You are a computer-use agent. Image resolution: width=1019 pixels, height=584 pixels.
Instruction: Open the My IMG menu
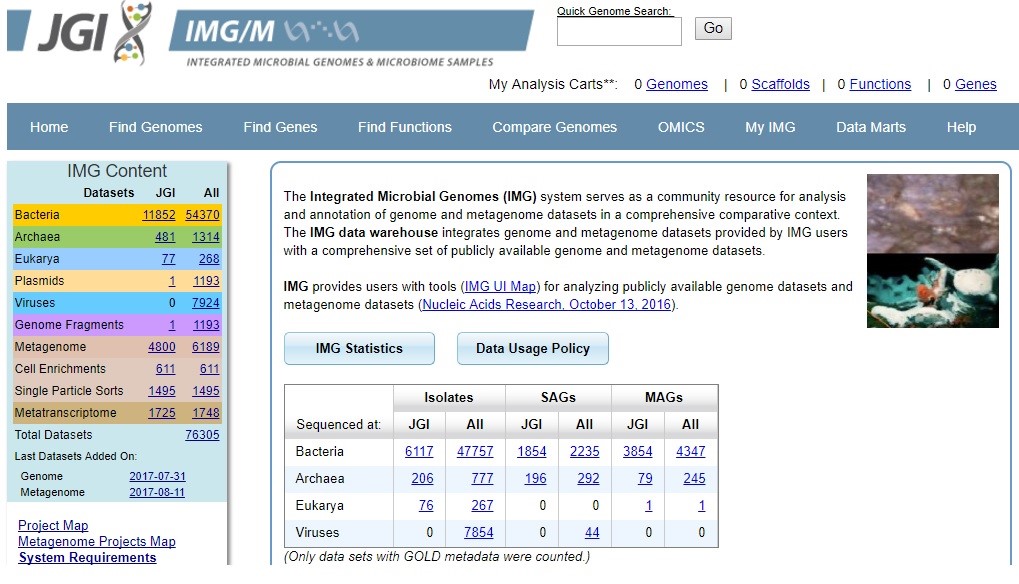tap(770, 127)
